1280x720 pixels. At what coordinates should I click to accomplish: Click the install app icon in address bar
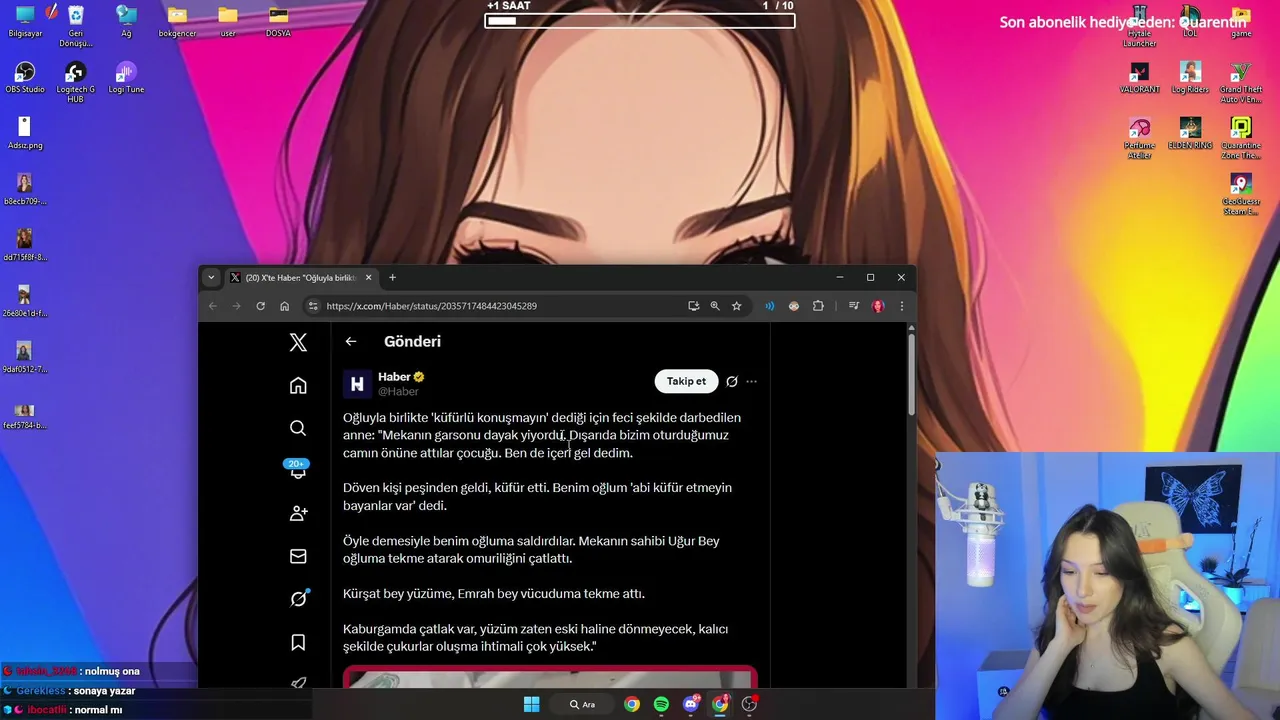693,306
